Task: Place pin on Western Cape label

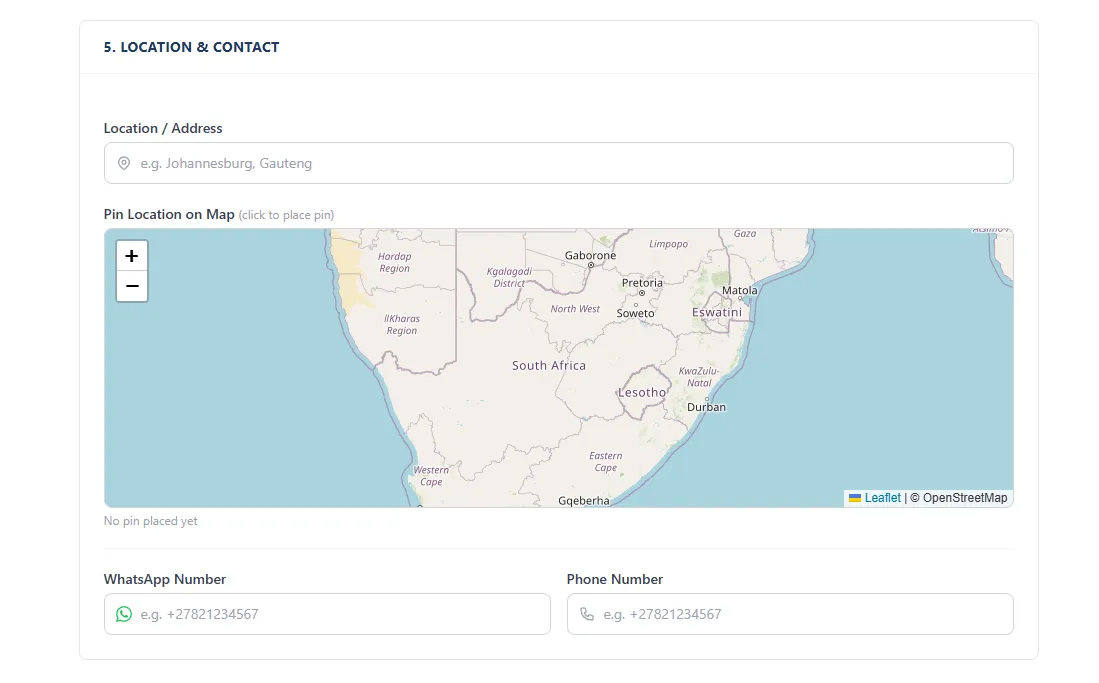Action: point(431,476)
